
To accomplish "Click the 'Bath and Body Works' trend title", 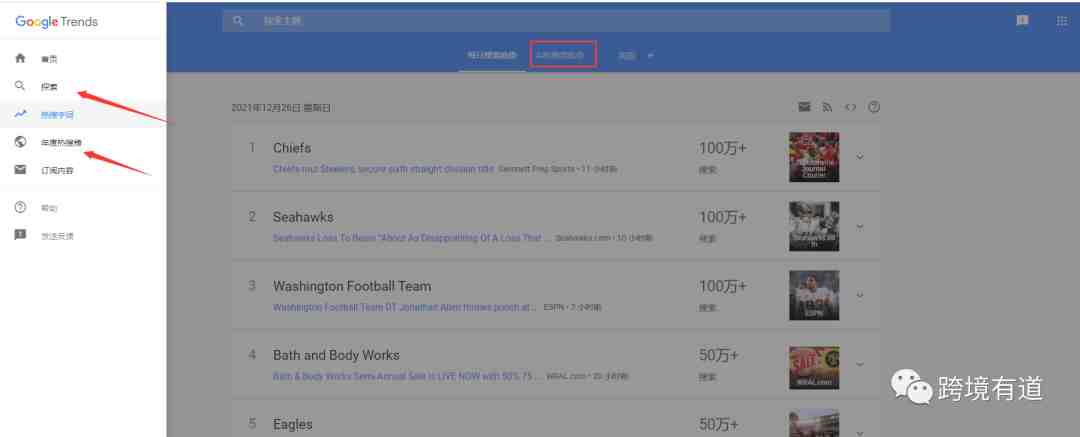I will (x=336, y=355).
